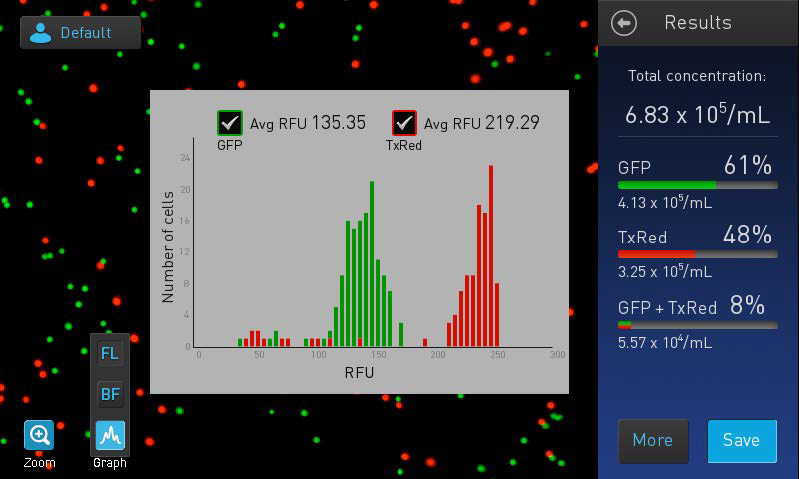Click the 48% TxRed percentage

point(748,234)
